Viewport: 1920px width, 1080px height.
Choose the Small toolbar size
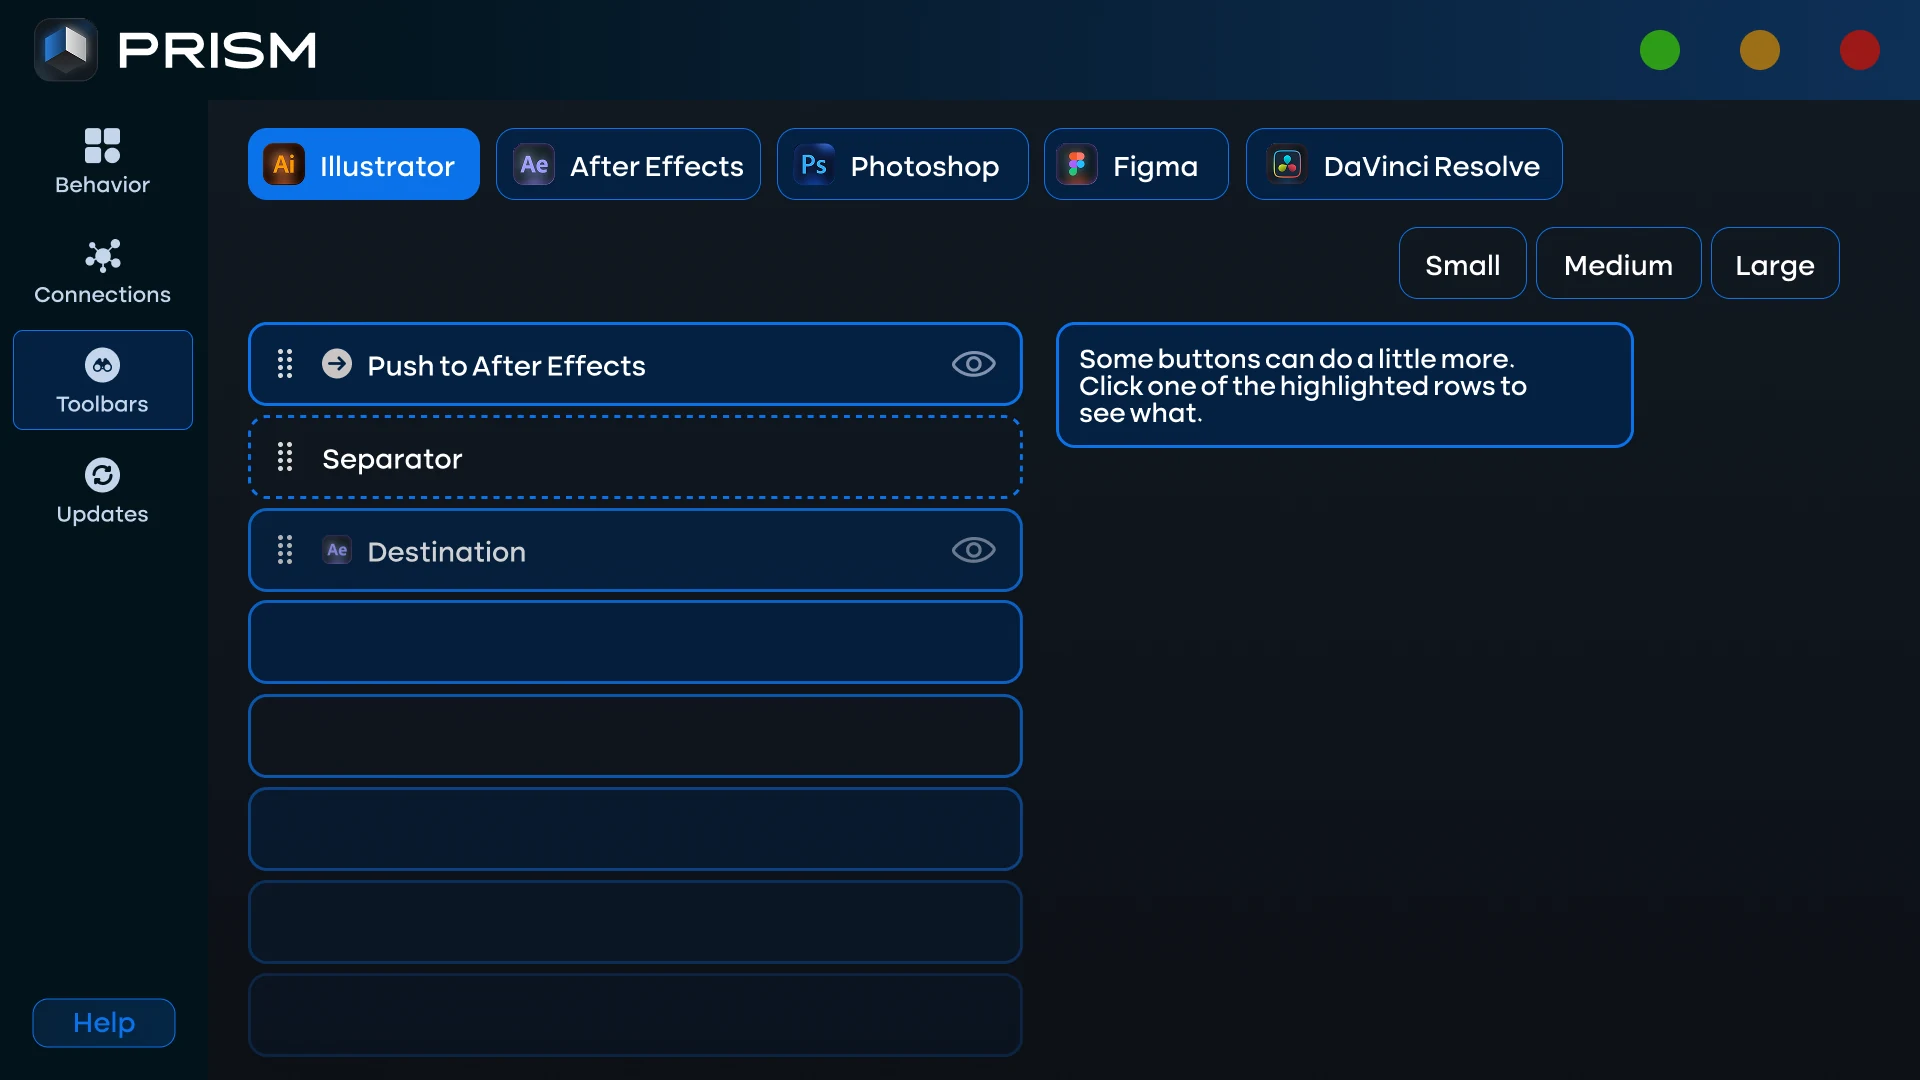[x=1462, y=264]
